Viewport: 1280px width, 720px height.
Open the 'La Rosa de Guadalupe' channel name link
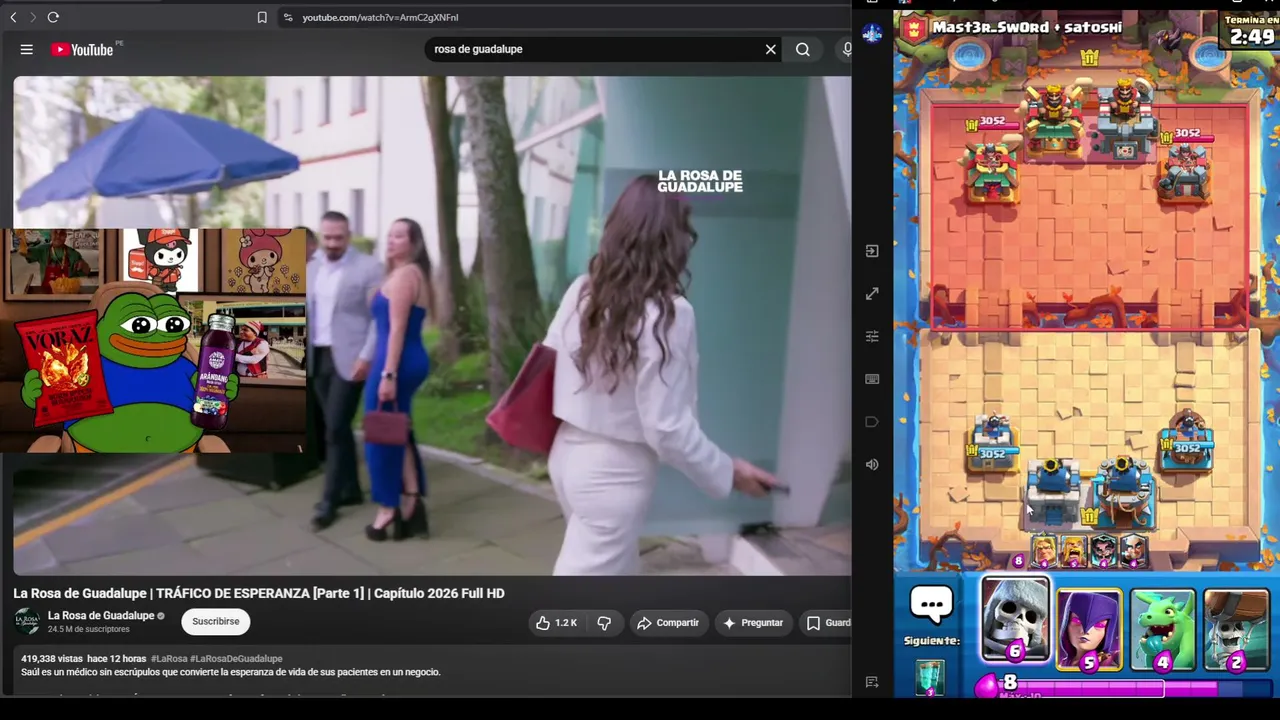(101, 615)
